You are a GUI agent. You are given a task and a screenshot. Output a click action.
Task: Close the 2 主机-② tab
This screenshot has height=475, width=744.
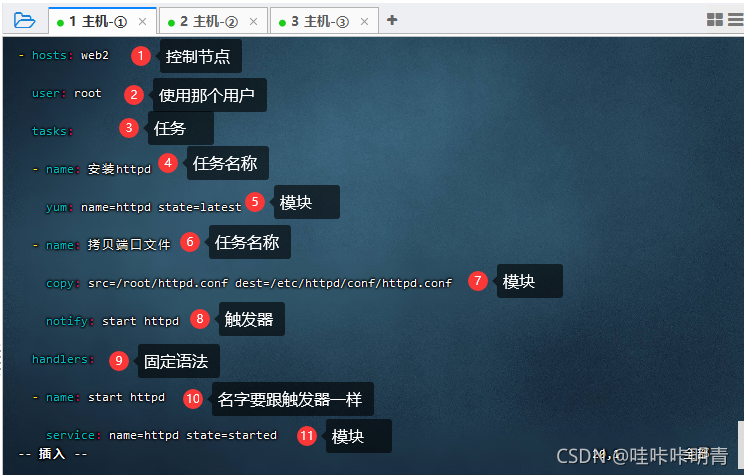(253, 22)
